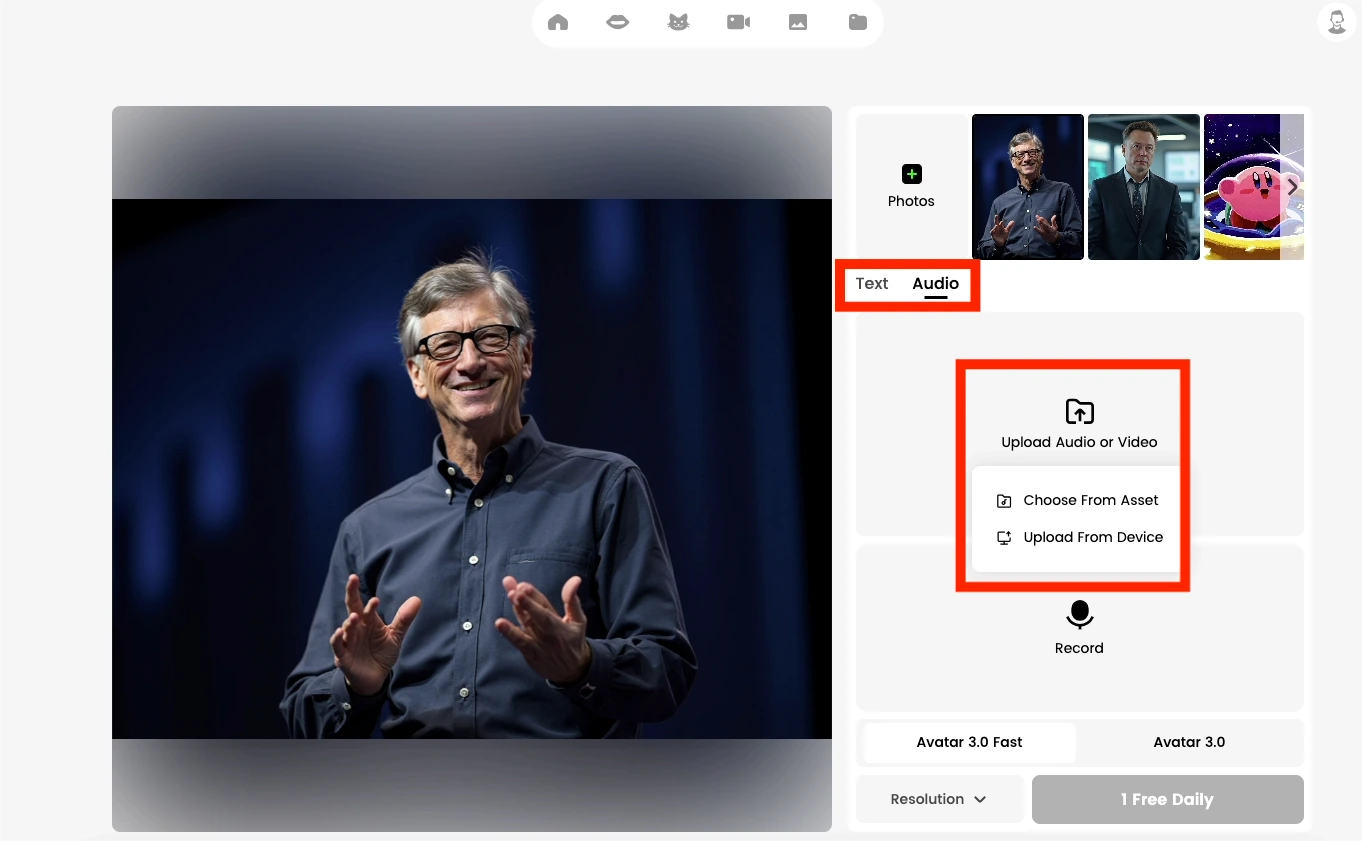Click the microphone Record icon
The height and width of the screenshot is (841, 1362).
click(x=1079, y=614)
